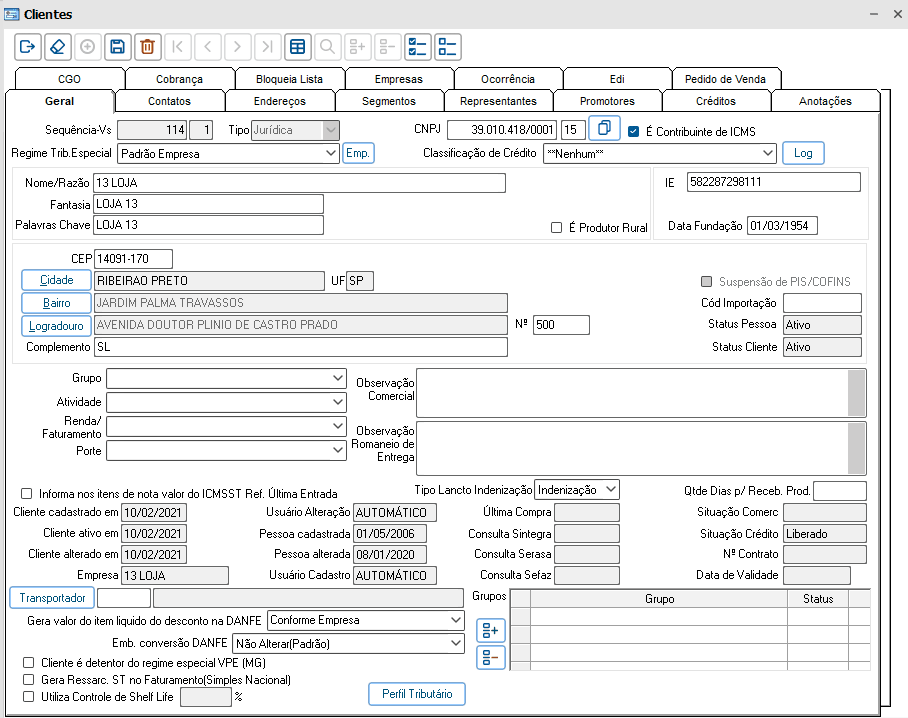Click the Transportador button
This screenshot has height=718, width=908.
pyautogui.click(x=52, y=597)
